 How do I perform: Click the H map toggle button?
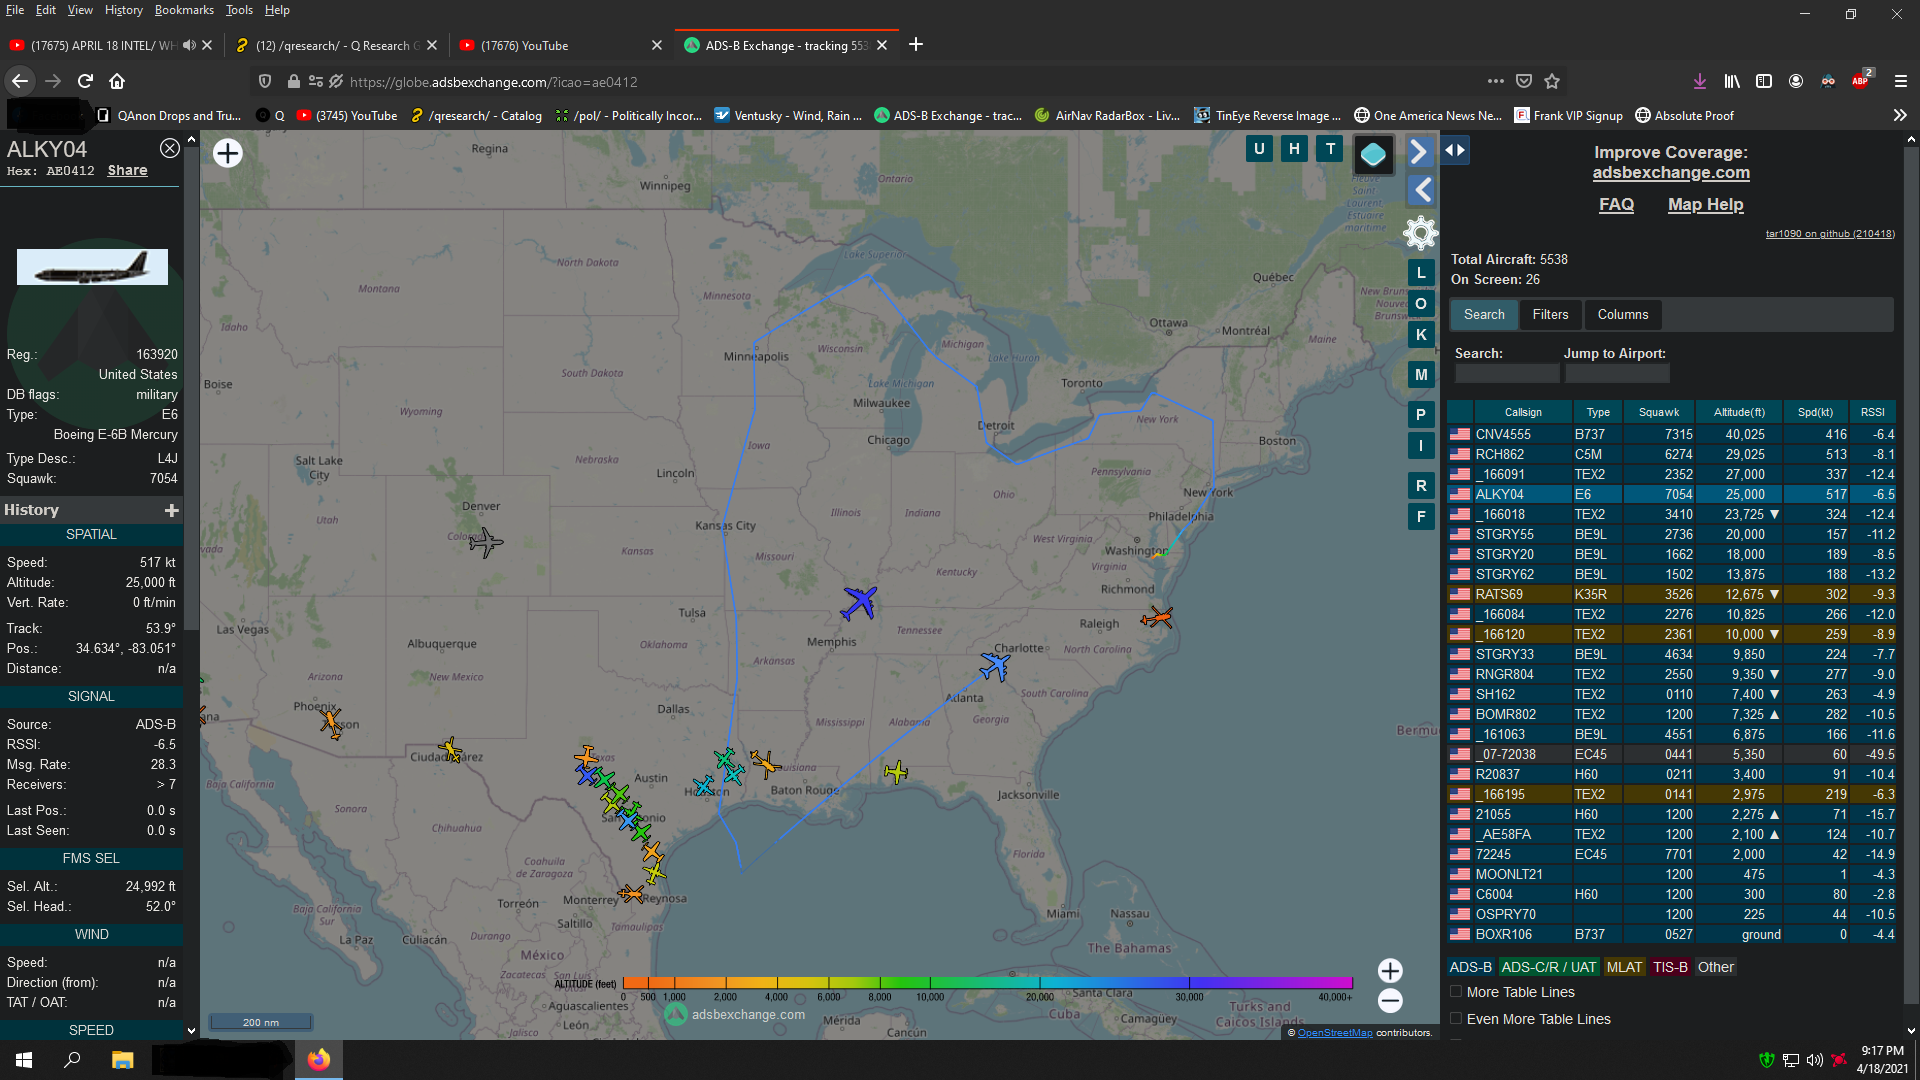pyautogui.click(x=1294, y=149)
